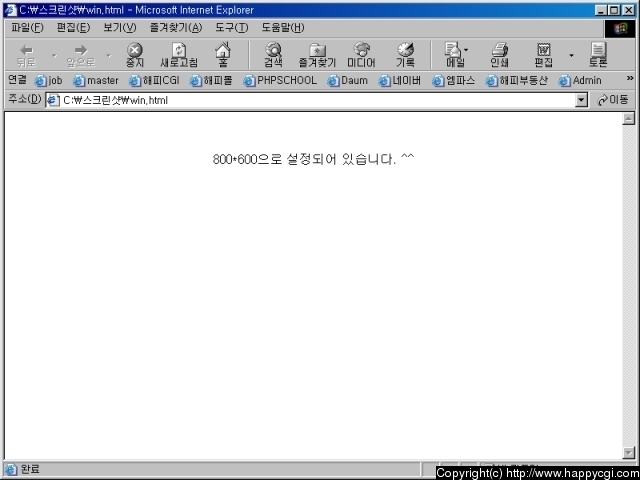Close the Internet Explorer window
This screenshot has width=640, height=480.
pyautogui.click(x=628, y=10)
